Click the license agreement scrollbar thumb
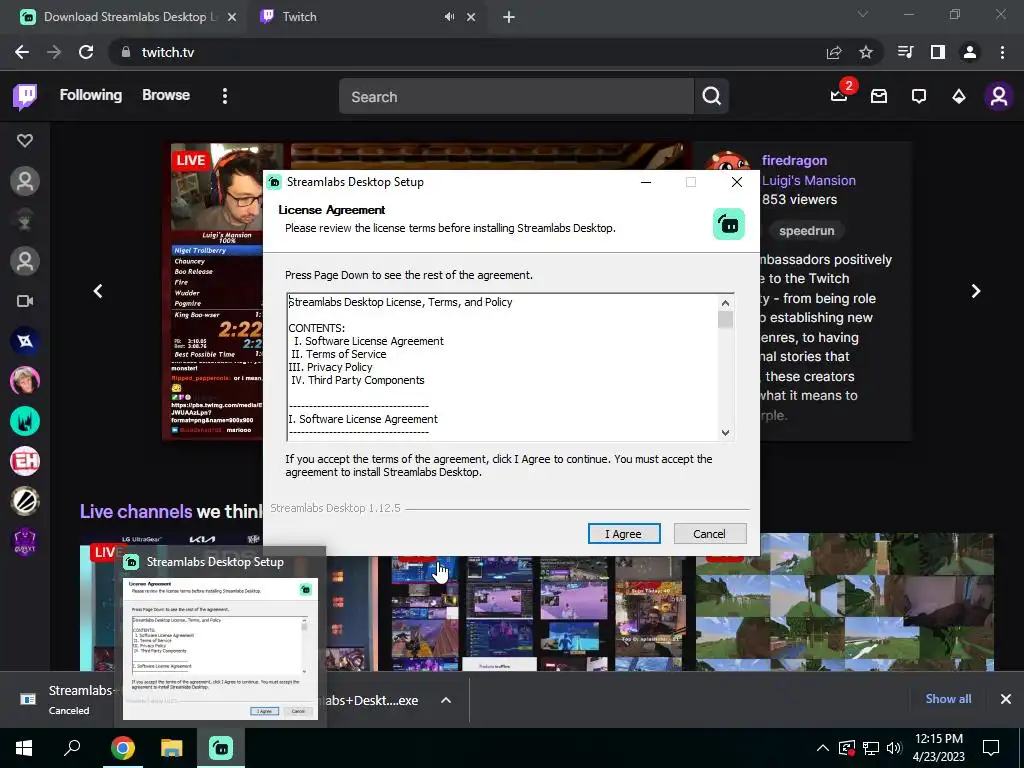Image resolution: width=1024 pixels, height=768 pixels. tap(725, 319)
